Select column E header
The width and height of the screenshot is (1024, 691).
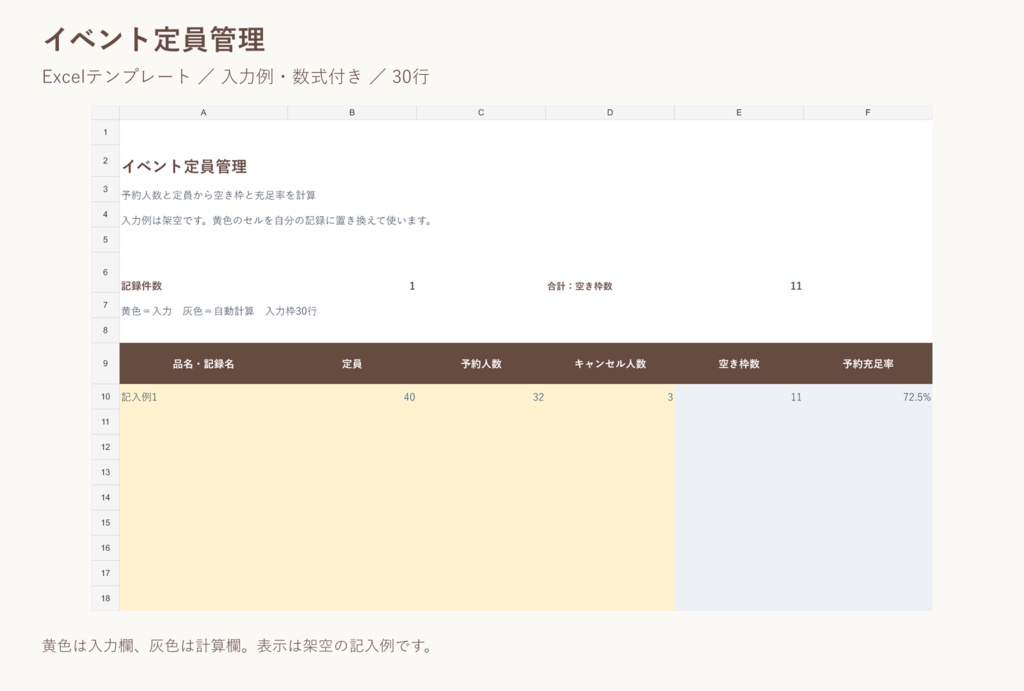pos(739,112)
